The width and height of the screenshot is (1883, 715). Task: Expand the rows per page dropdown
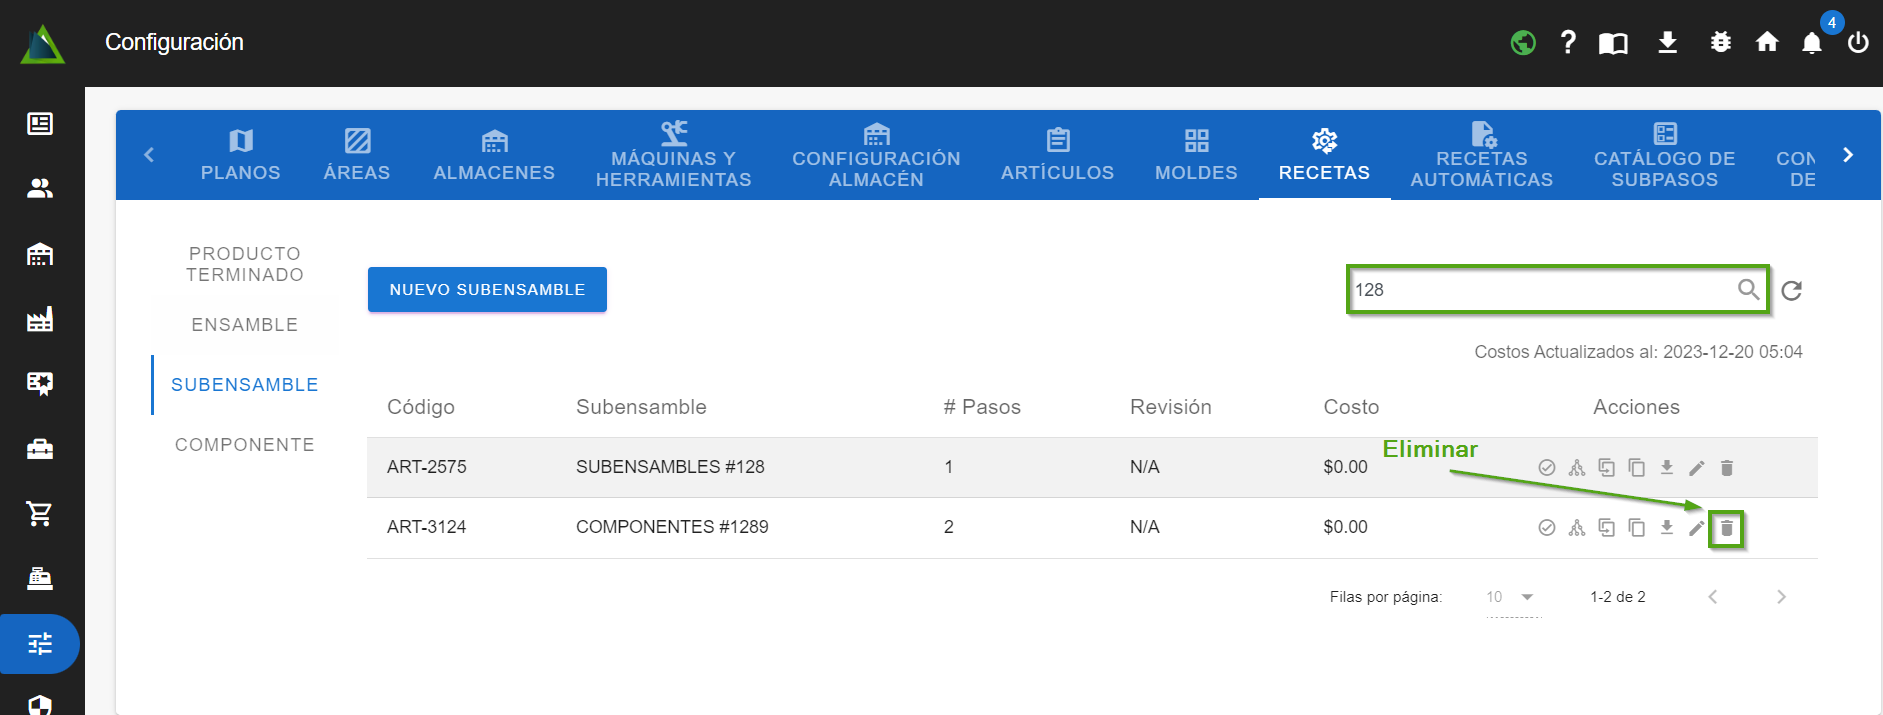[x=1511, y=597]
